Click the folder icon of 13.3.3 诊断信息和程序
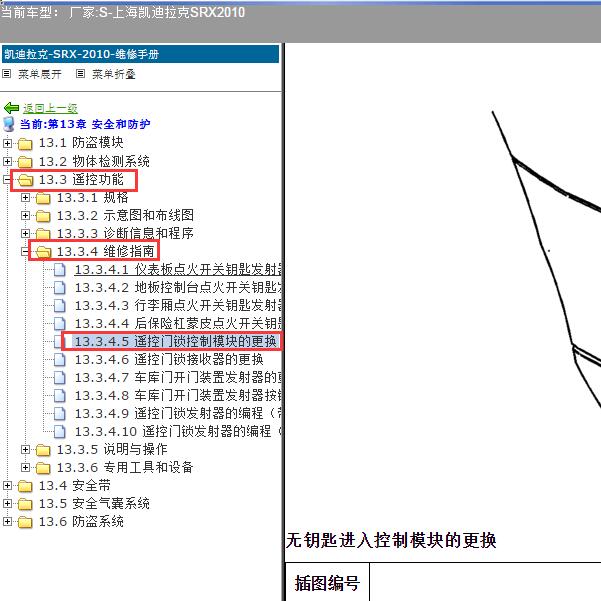The width and height of the screenshot is (601, 601). coord(43,233)
